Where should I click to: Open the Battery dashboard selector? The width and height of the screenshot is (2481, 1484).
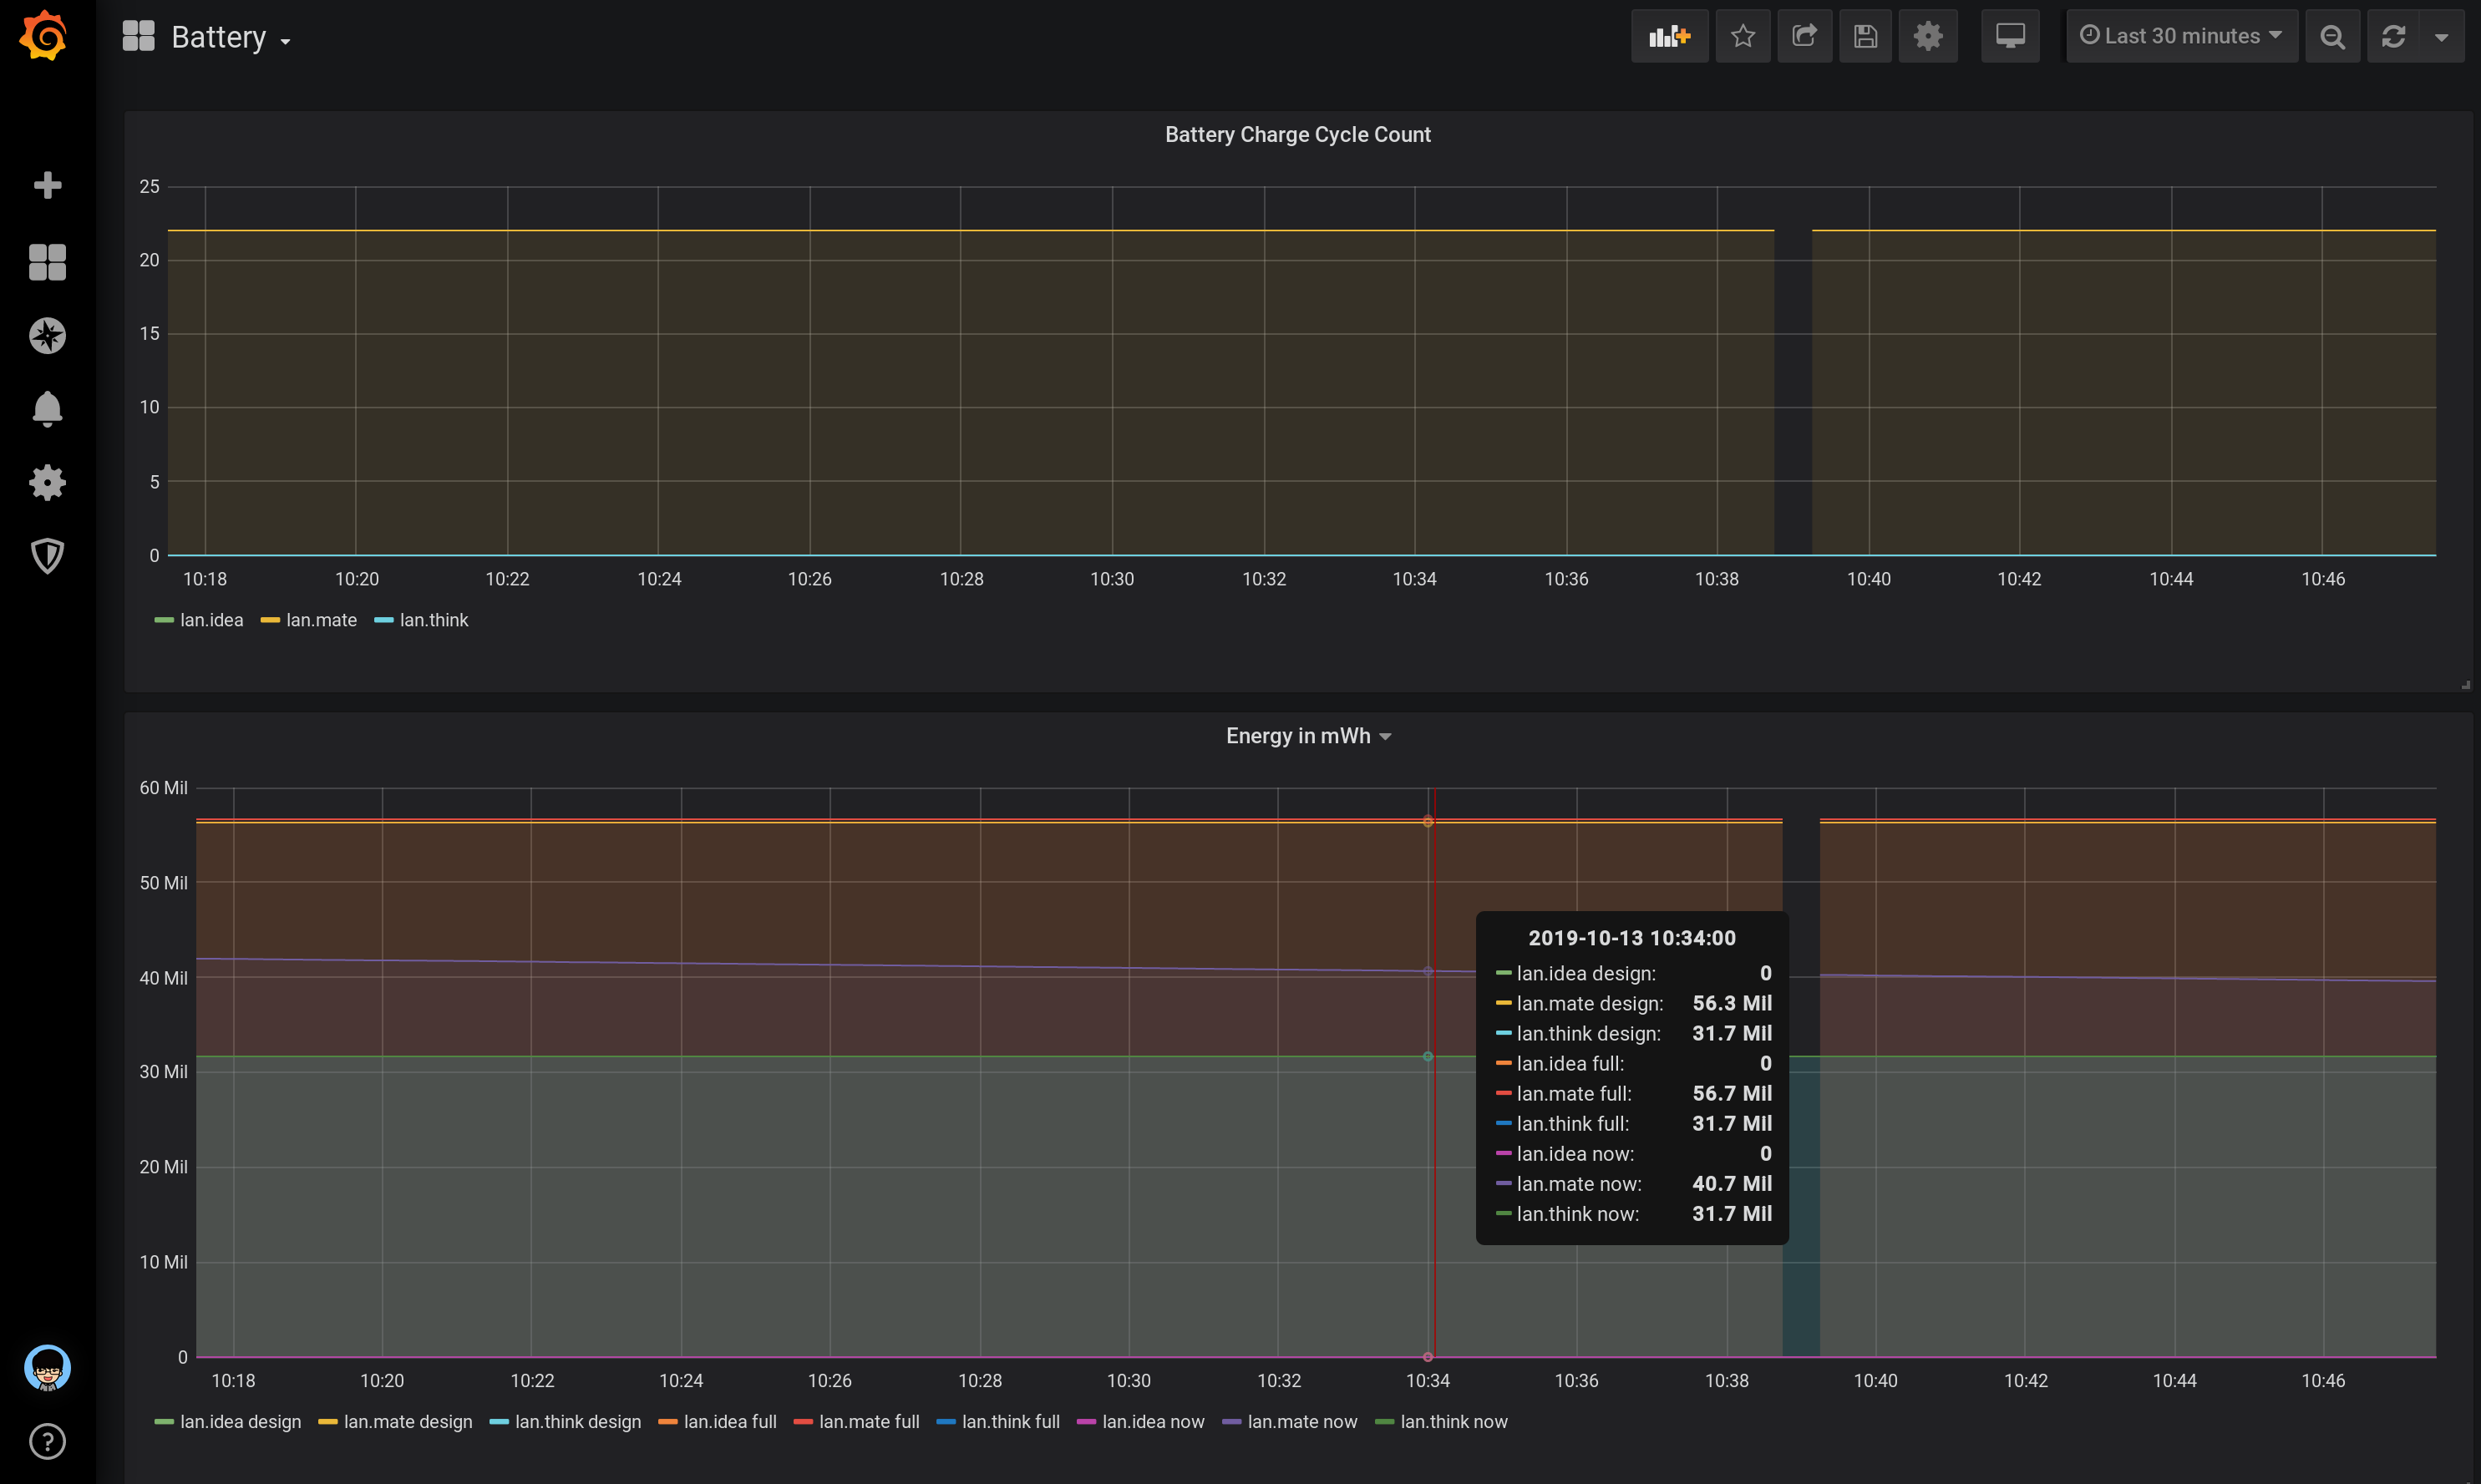(x=218, y=38)
